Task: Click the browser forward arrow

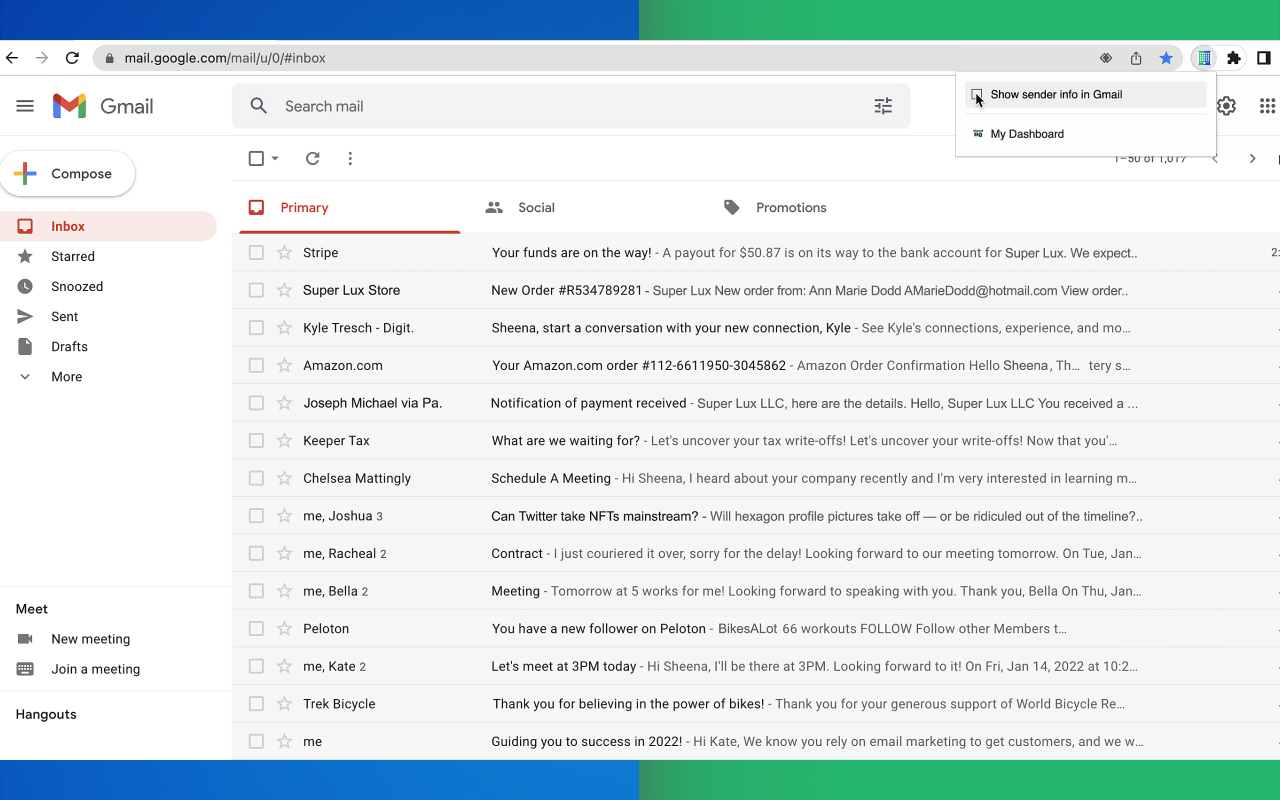Action: 42,58
